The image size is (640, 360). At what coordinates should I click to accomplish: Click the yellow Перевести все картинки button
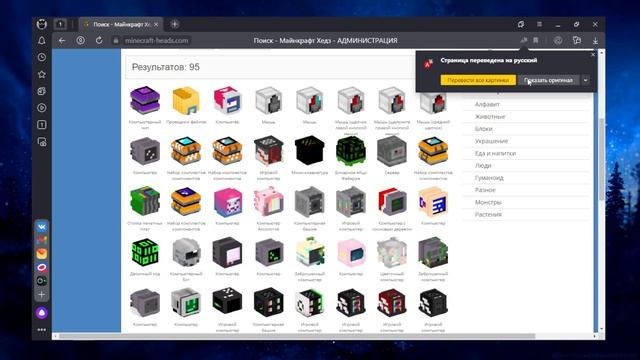pos(478,80)
